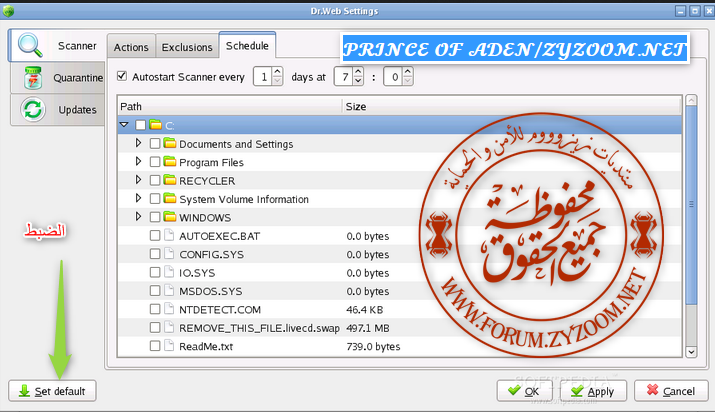Screen dimensions: 715x412
Task: Check REMOVE_THIS_FILE.livecd.swap checkbox
Action: coord(155,327)
